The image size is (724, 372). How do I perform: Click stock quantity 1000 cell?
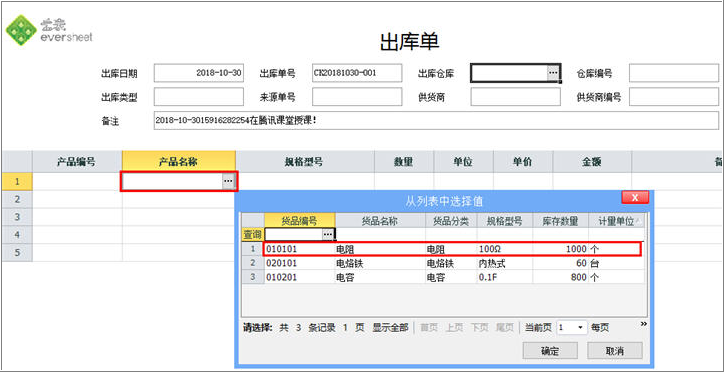point(561,249)
